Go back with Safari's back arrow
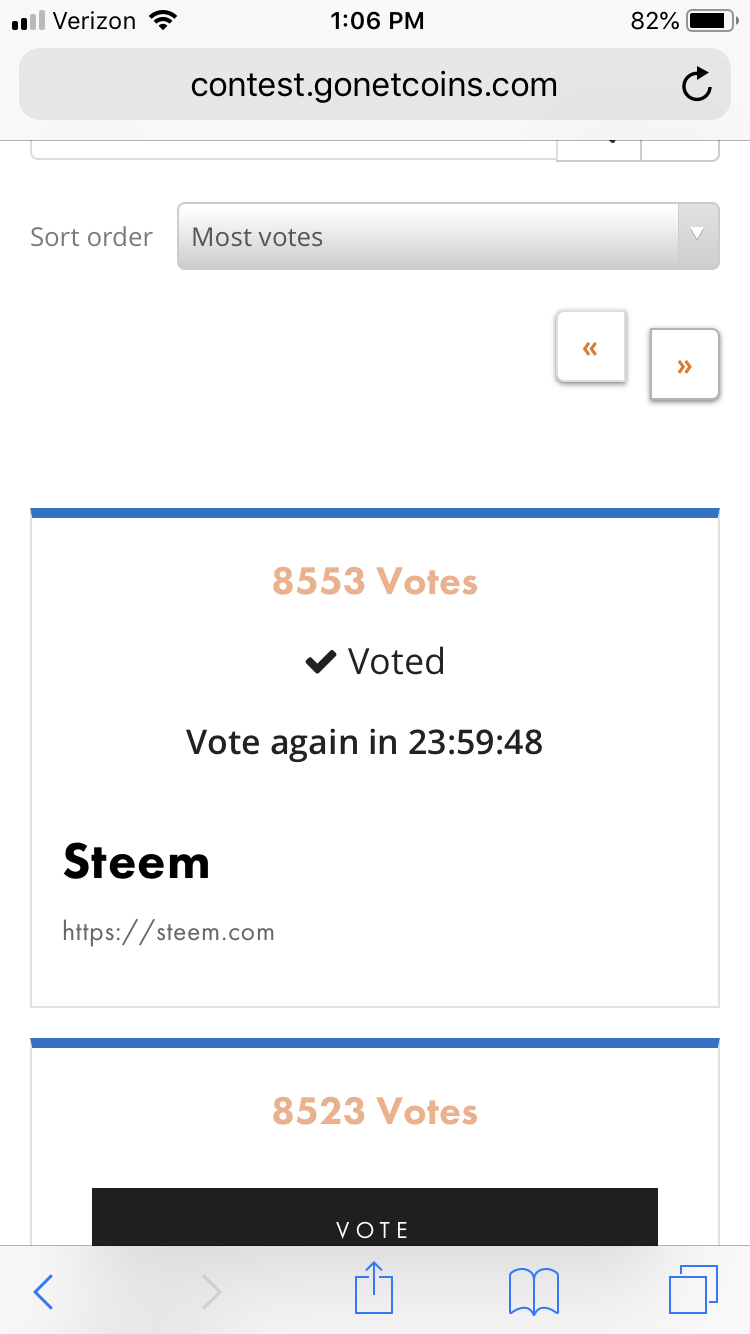The image size is (750, 1334). 43,1292
